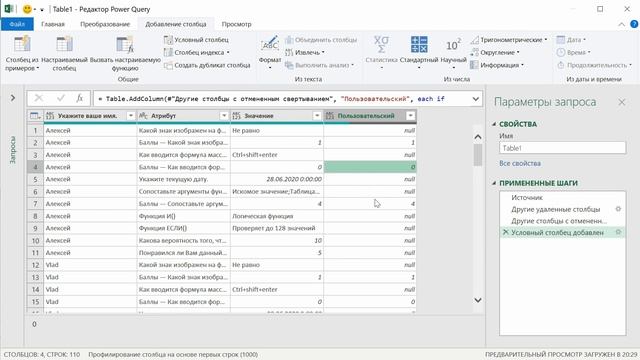Click the Parse (Выполнить анализ) command
Viewport: 640px width, 360px height.
point(319,65)
